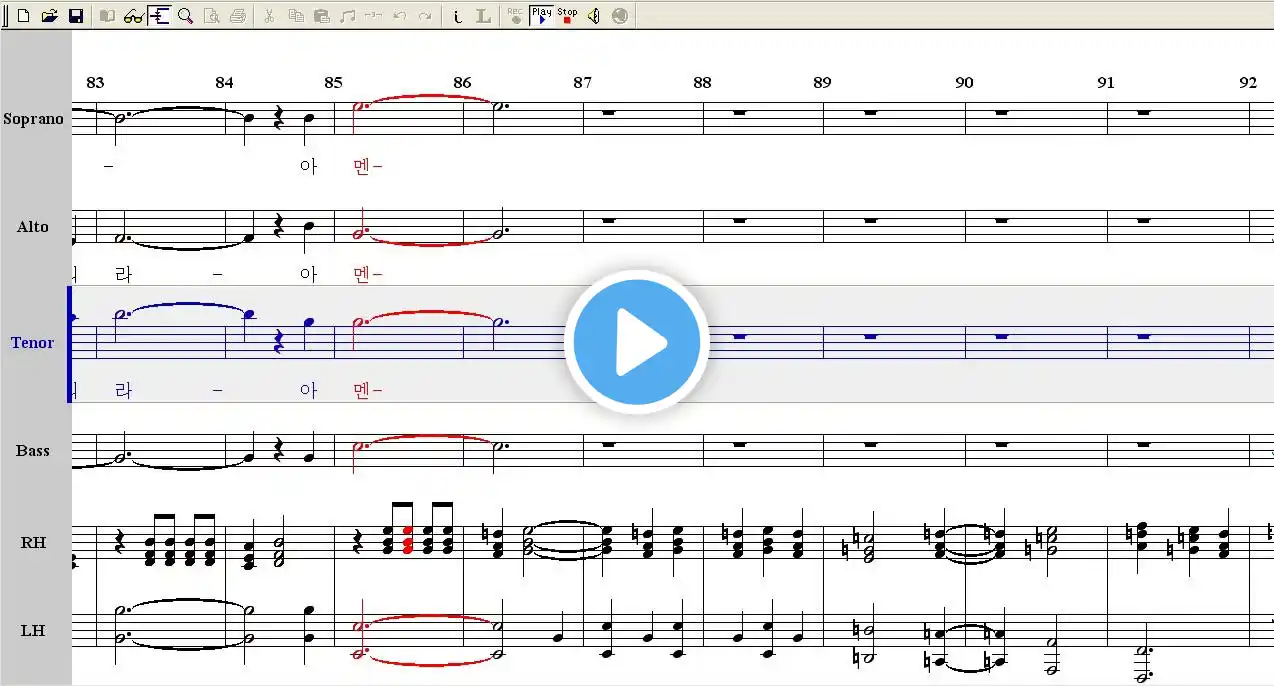
Task: Click the quarter rest in Soprano measure 84
Action: (280, 119)
